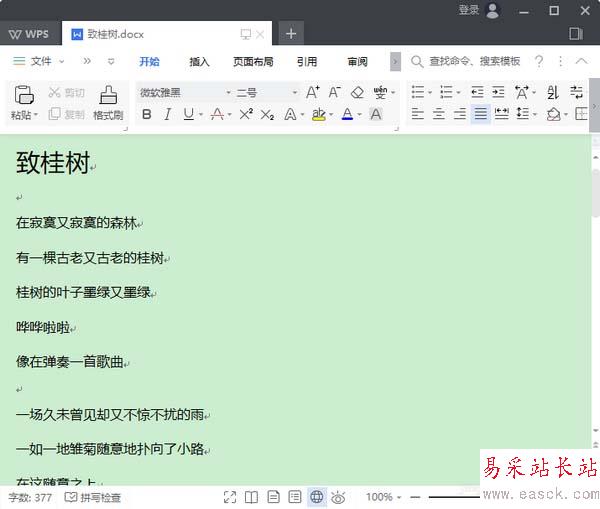The width and height of the screenshot is (600, 509).
Task: Open the font color A swatch
Action: click(347, 115)
